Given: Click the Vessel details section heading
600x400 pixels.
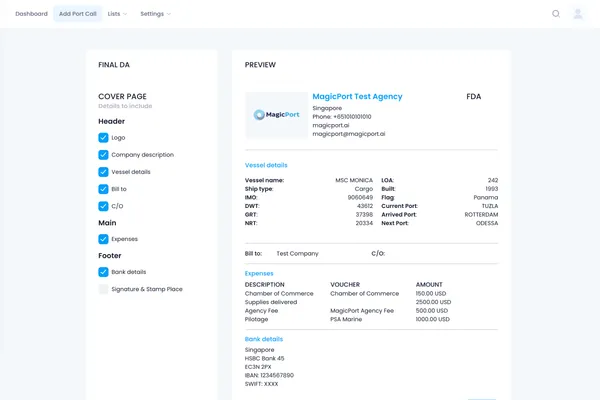Looking at the screenshot, I should (266, 165).
